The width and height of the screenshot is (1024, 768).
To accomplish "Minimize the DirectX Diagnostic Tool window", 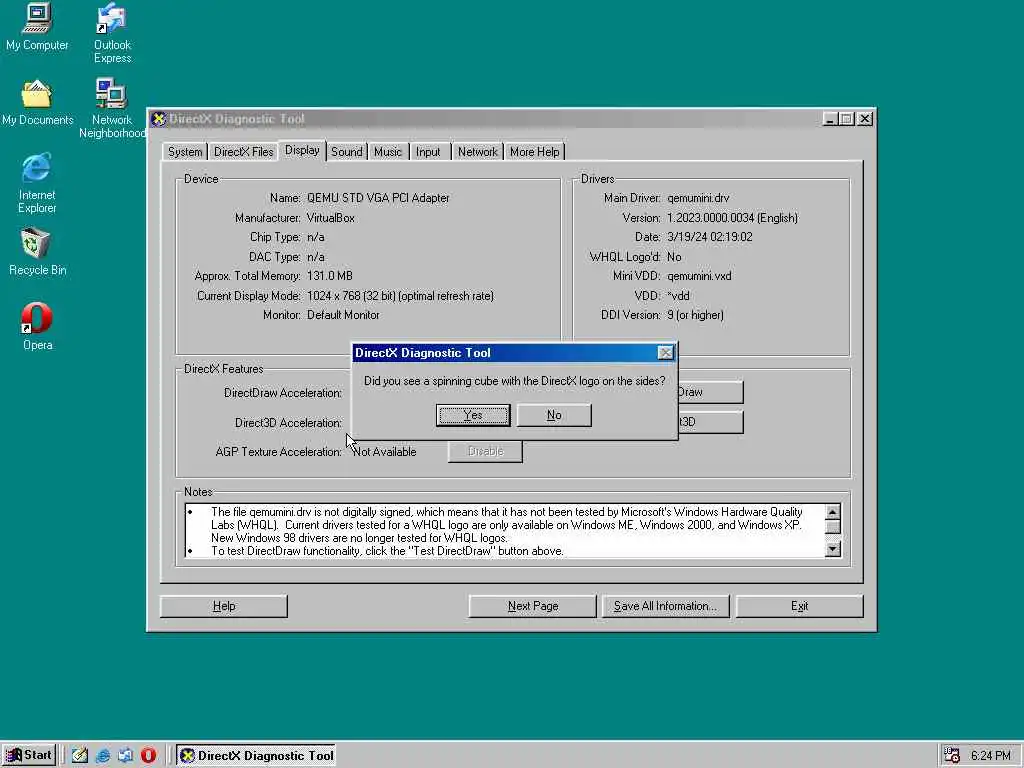I will click(x=830, y=119).
